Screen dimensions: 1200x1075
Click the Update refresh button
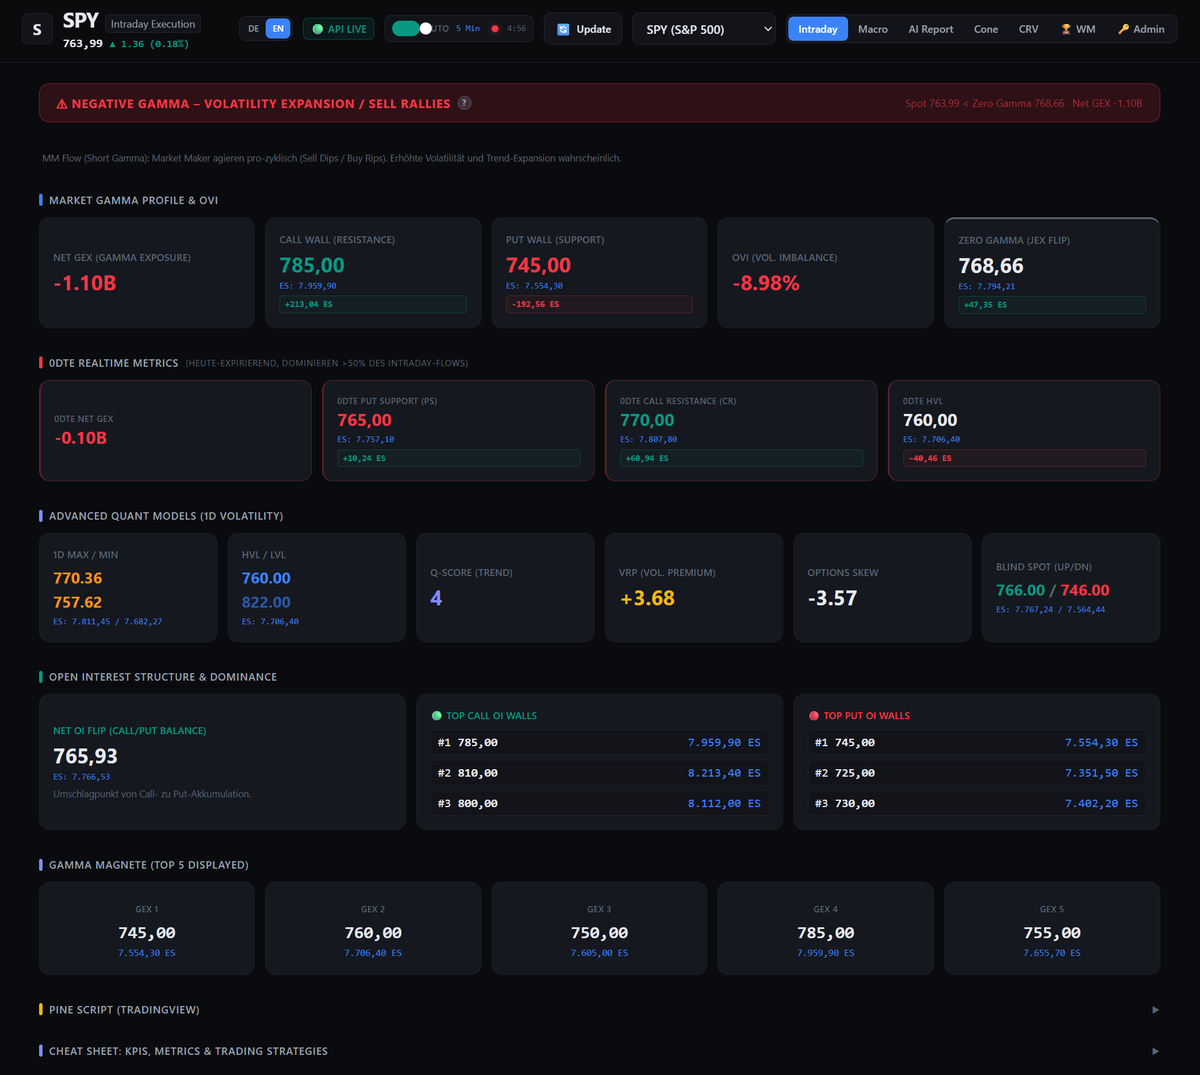583,29
